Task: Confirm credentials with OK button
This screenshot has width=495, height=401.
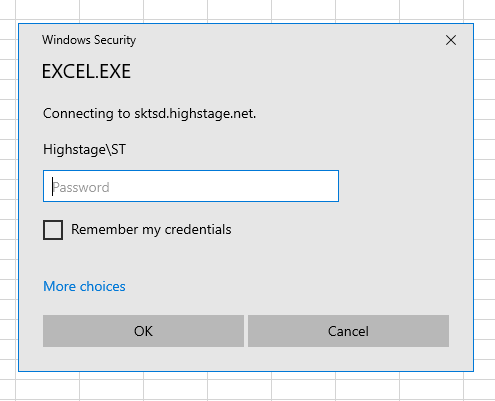Action: [x=143, y=331]
